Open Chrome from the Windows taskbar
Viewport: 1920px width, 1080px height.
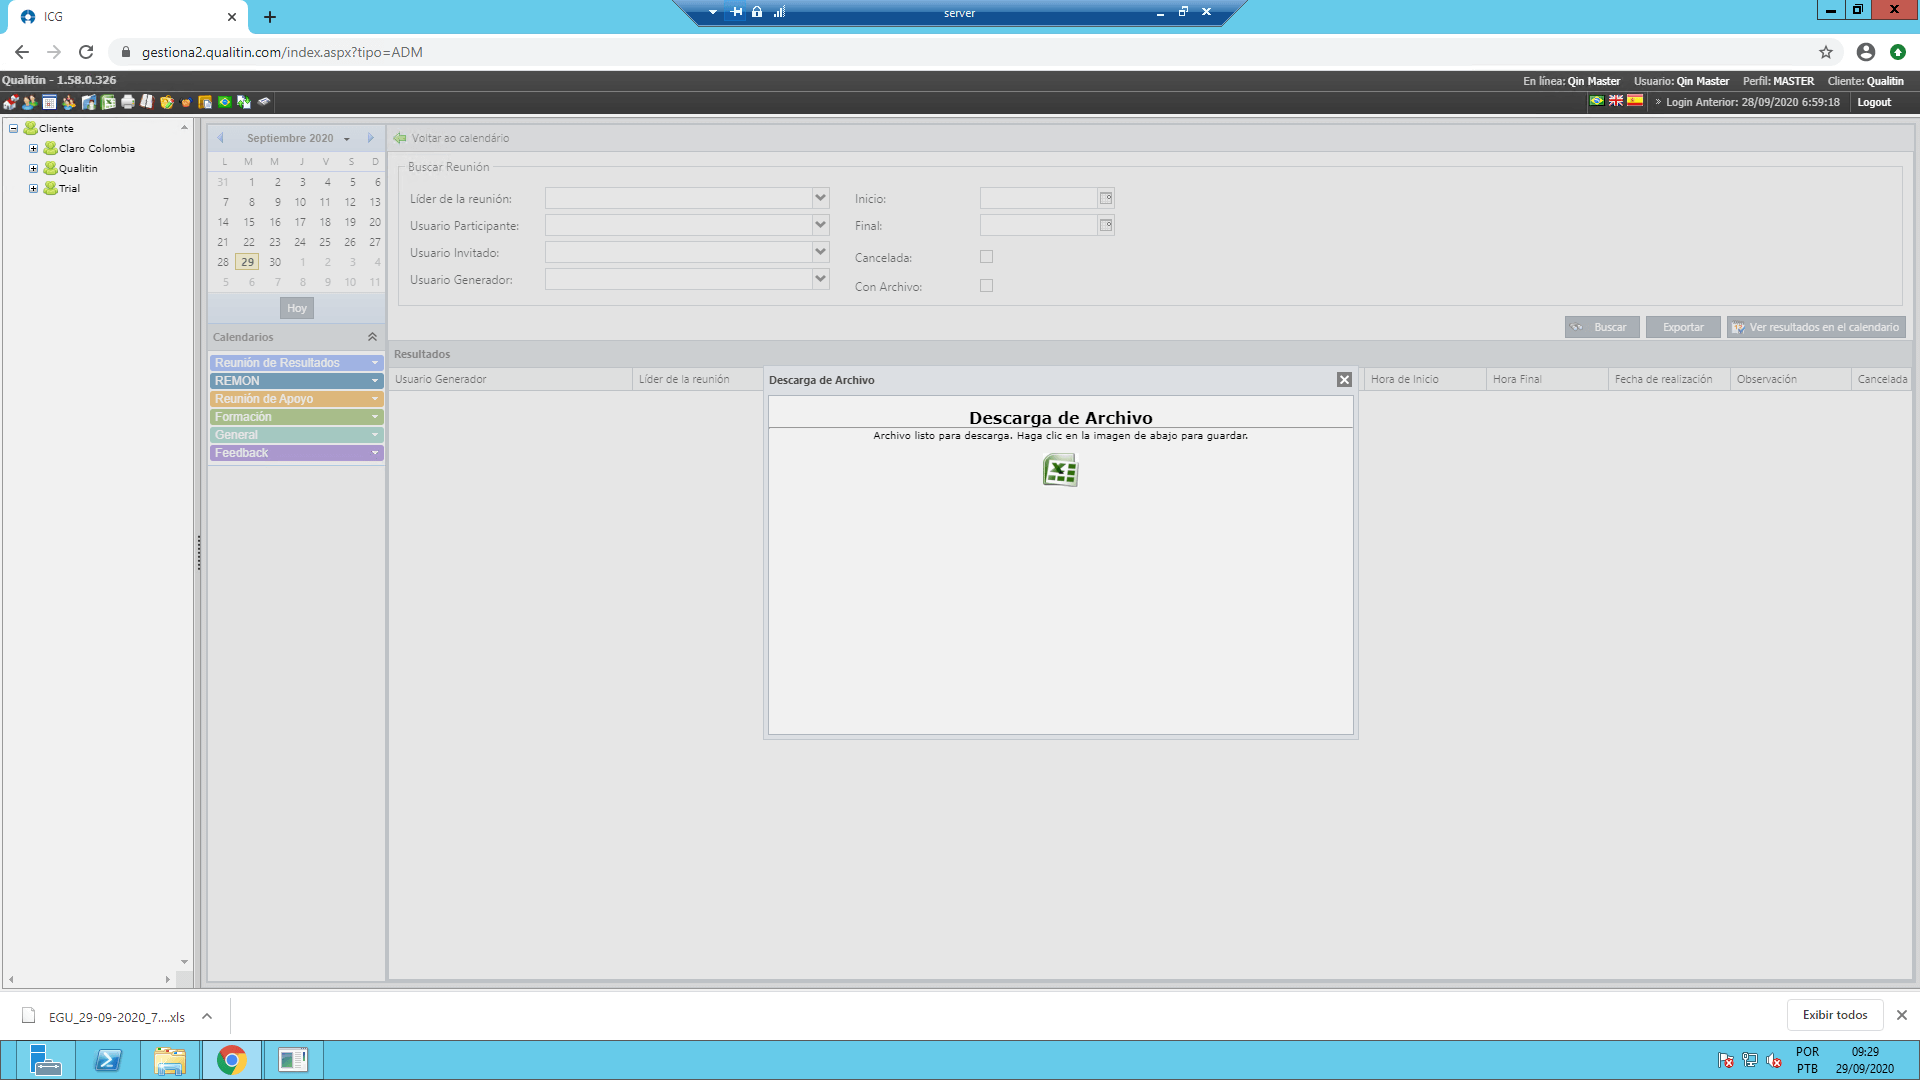point(232,1060)
